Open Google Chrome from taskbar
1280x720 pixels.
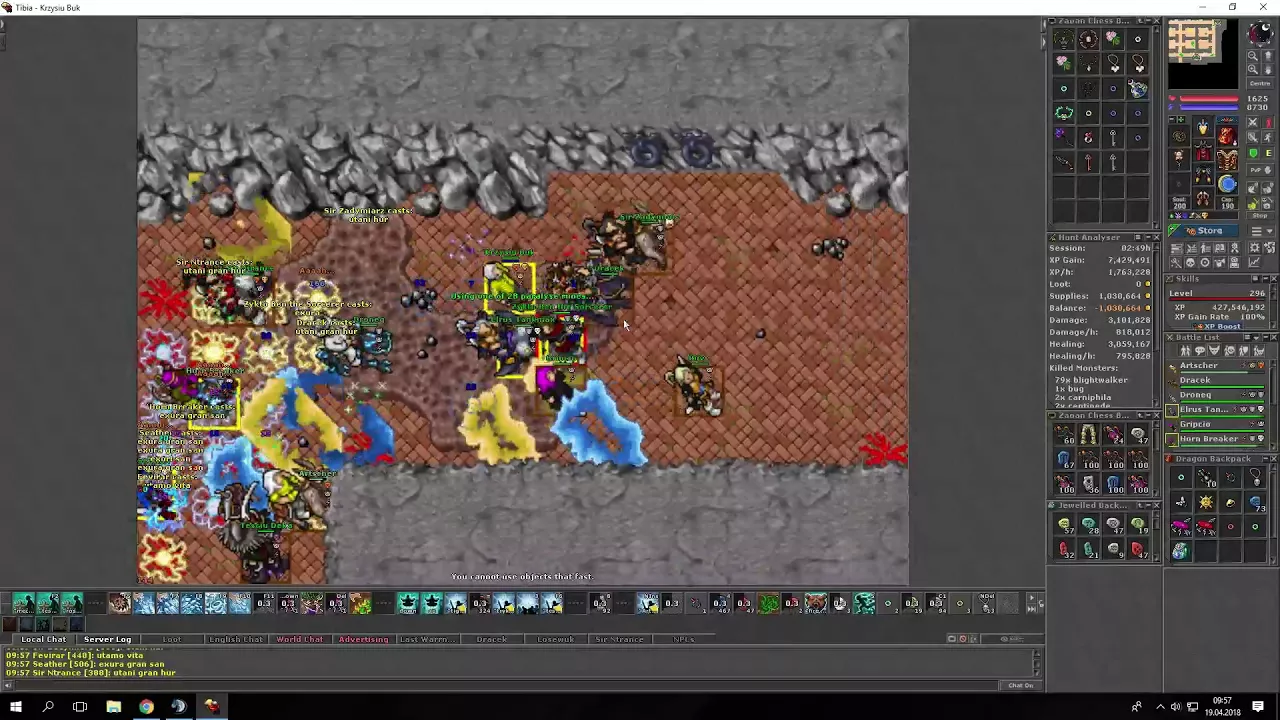pos(146,707)
